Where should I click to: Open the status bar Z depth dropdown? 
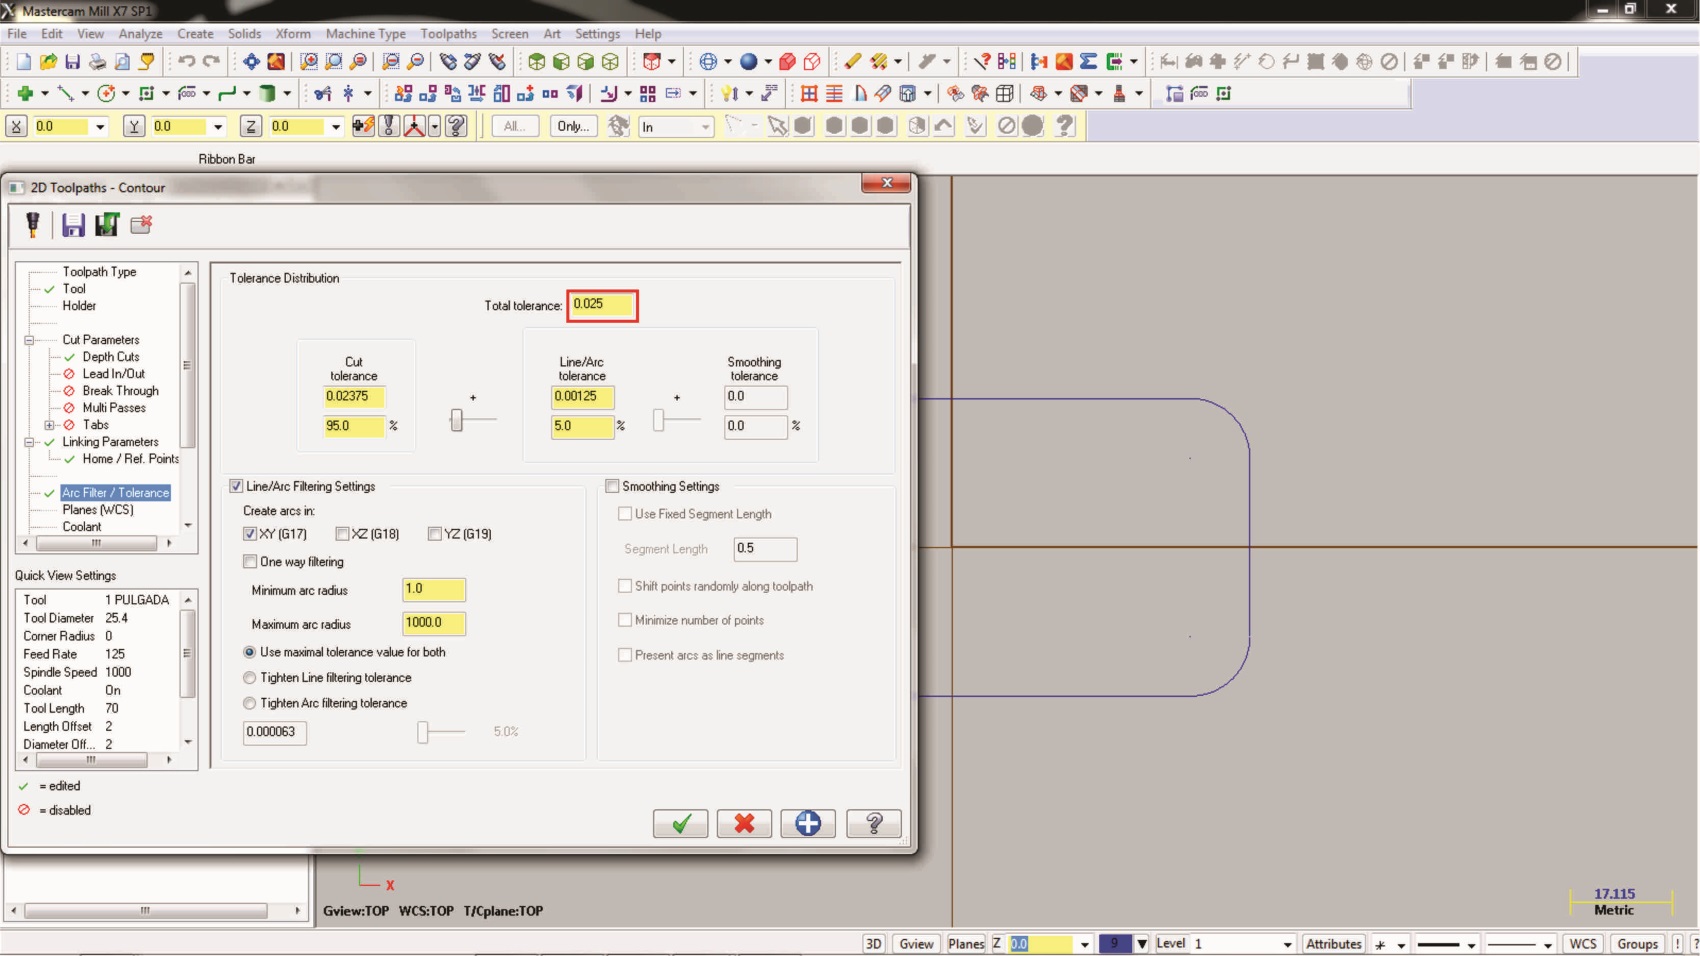tap(1084, 944)
